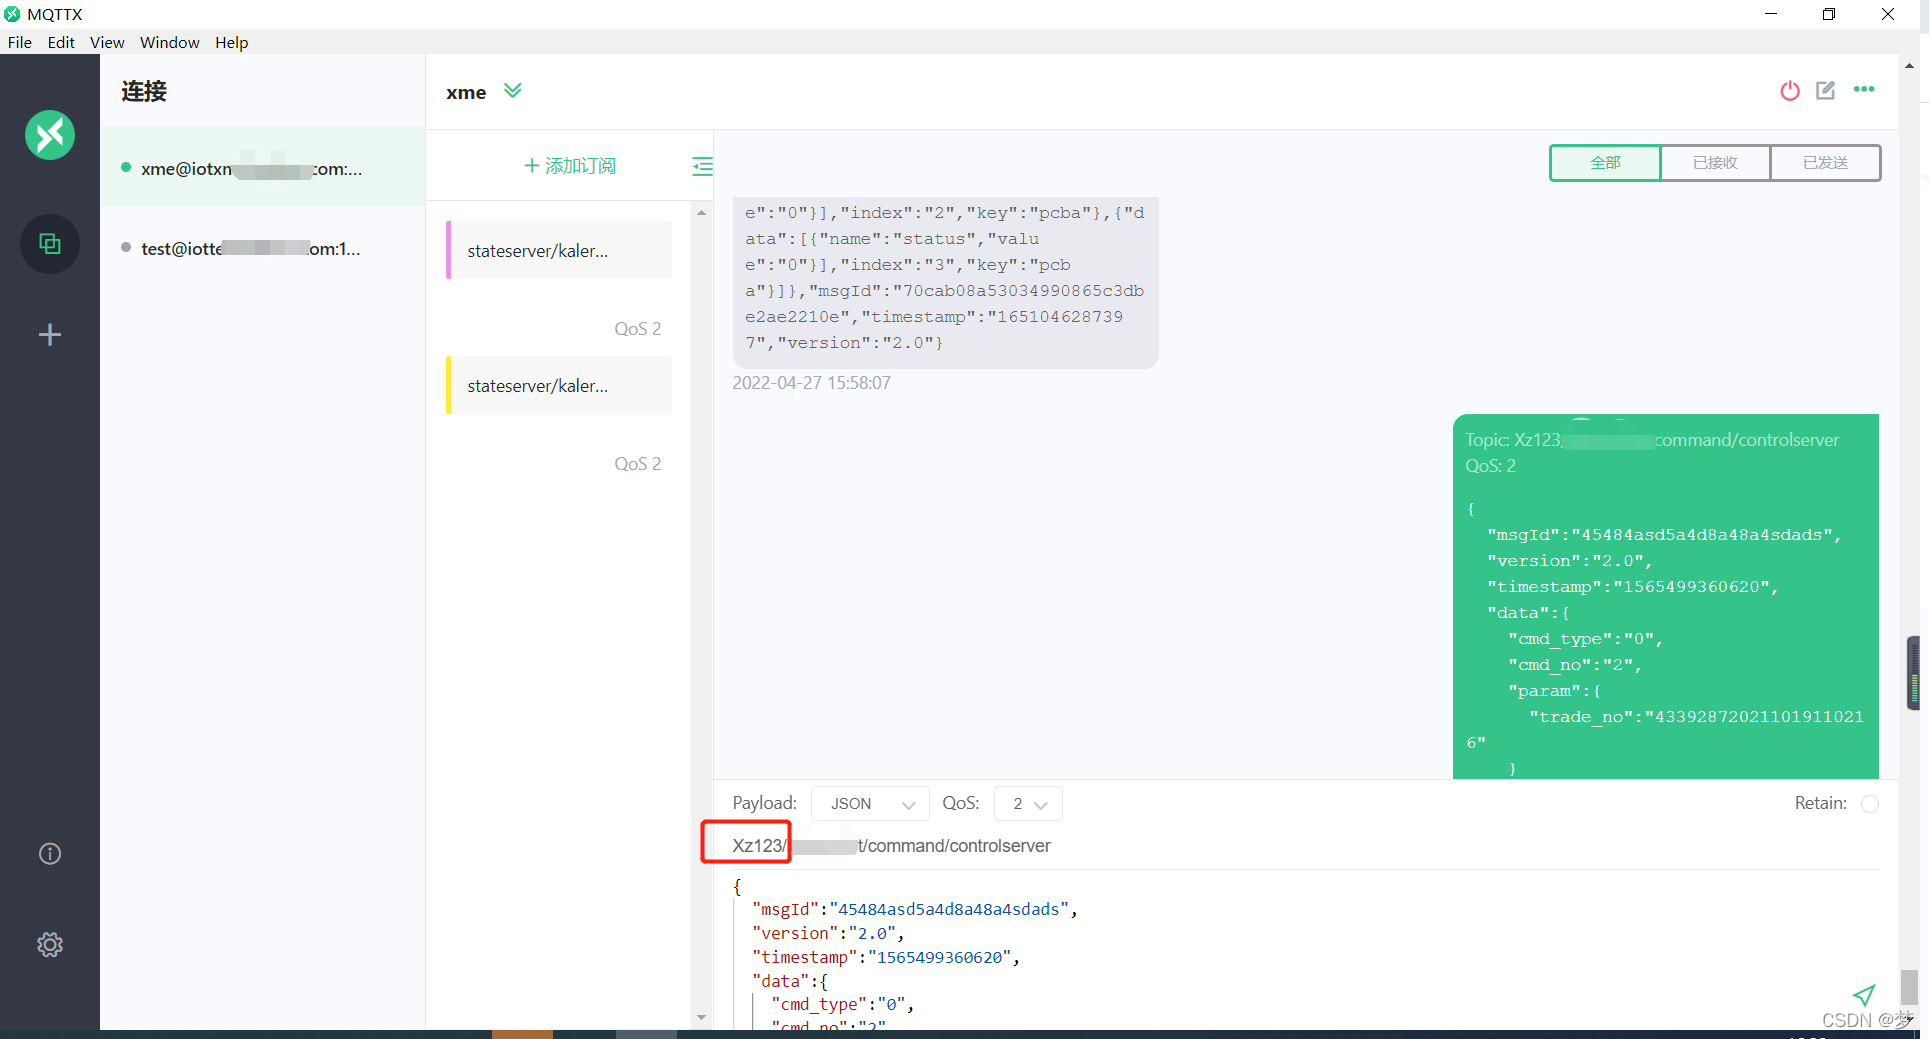
Task: Click the MQTTX logo in the sidebar
Action: [50, 135]
